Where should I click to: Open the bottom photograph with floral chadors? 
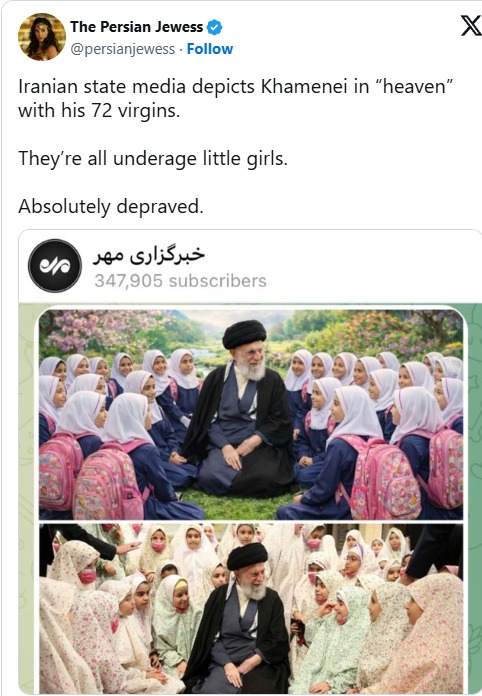tap(251, 608)
